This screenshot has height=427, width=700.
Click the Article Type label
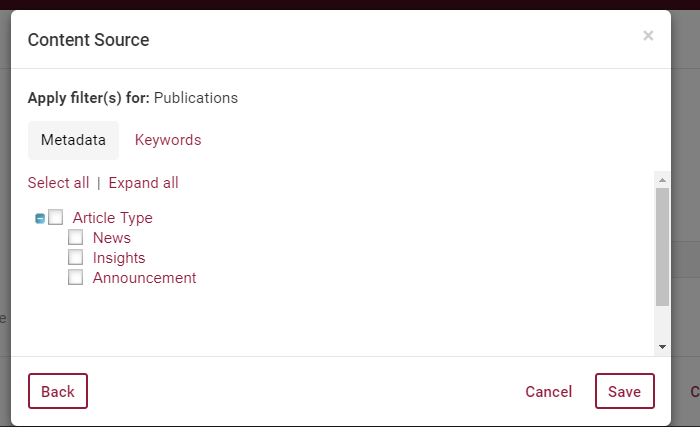(113, 218)
